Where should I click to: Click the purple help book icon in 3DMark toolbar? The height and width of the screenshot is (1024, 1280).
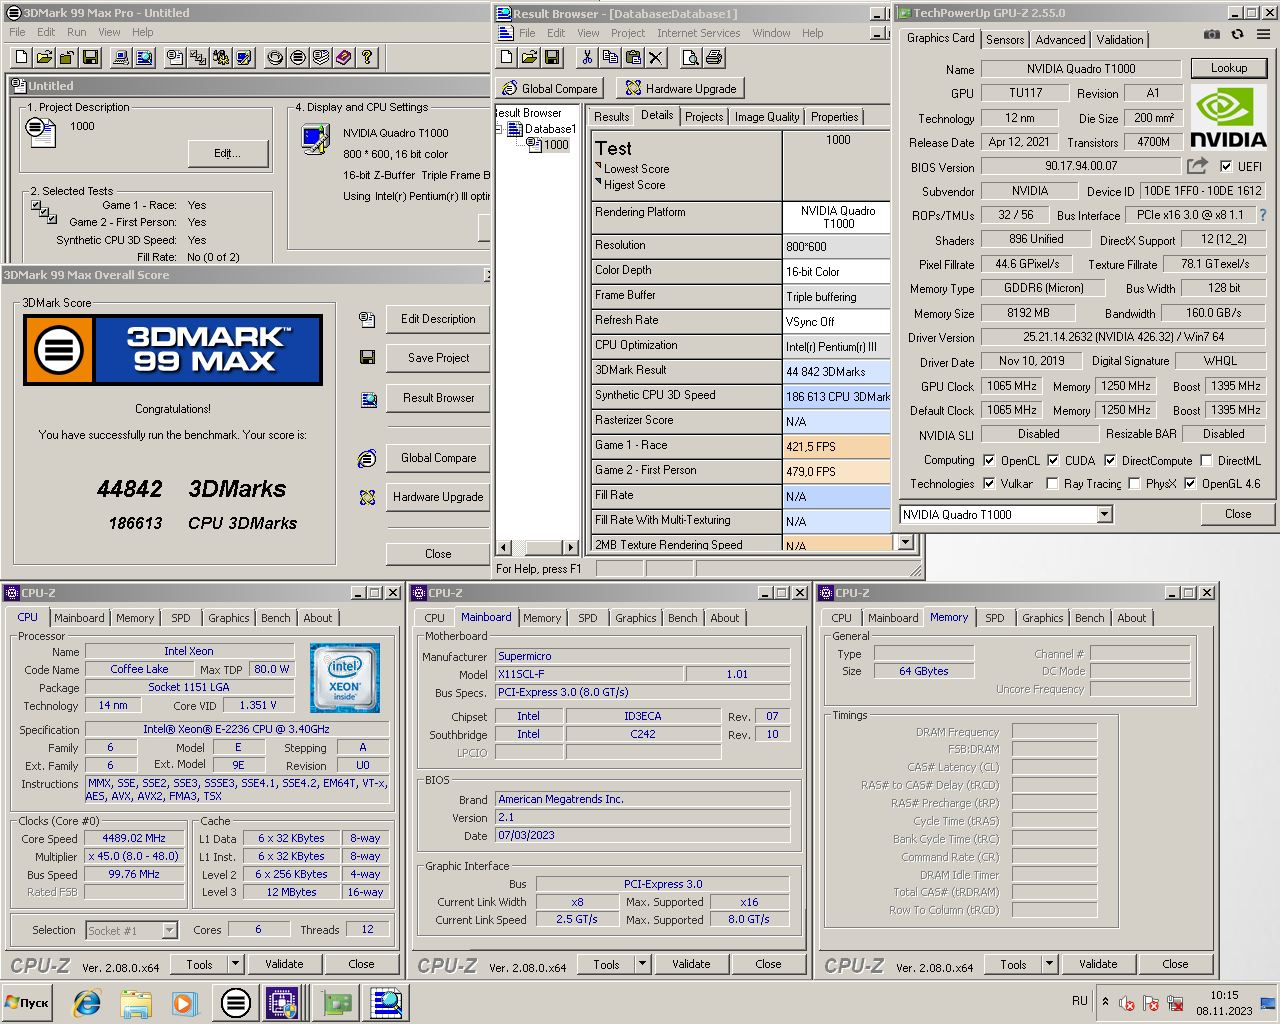pyautogui.click(x=344, y=58)
